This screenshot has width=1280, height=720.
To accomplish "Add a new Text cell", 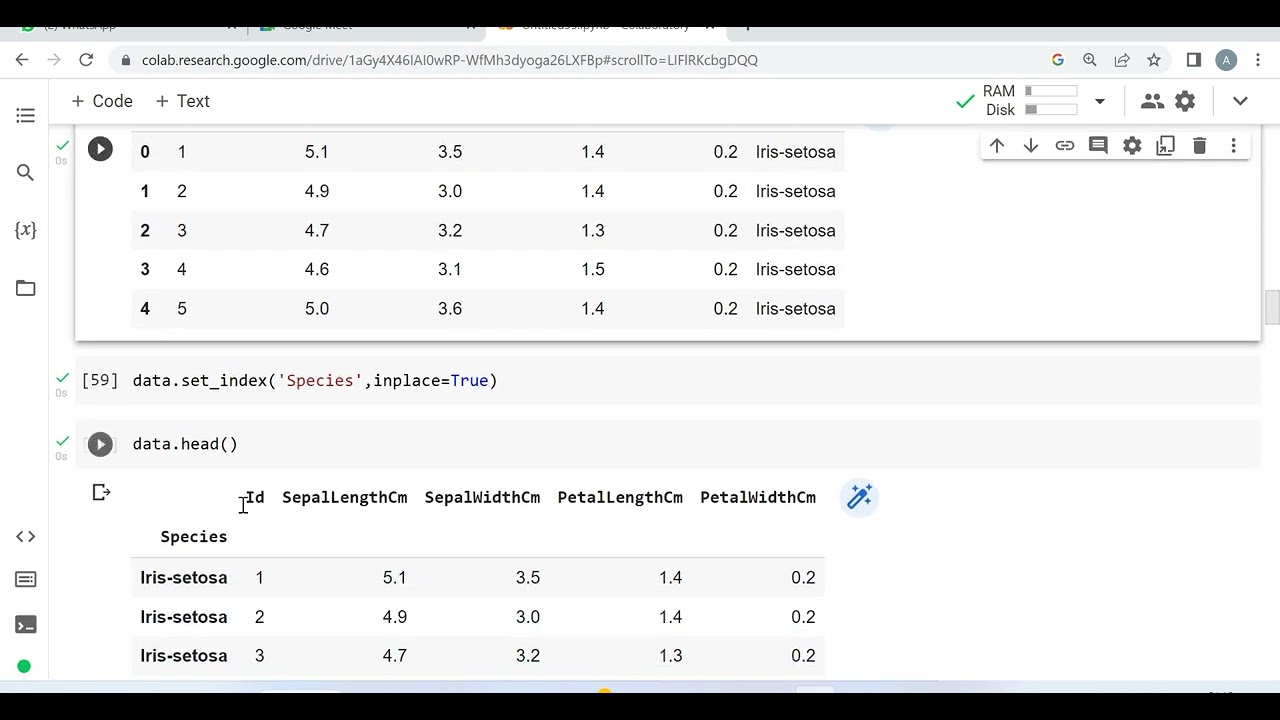I will (182, 101).
